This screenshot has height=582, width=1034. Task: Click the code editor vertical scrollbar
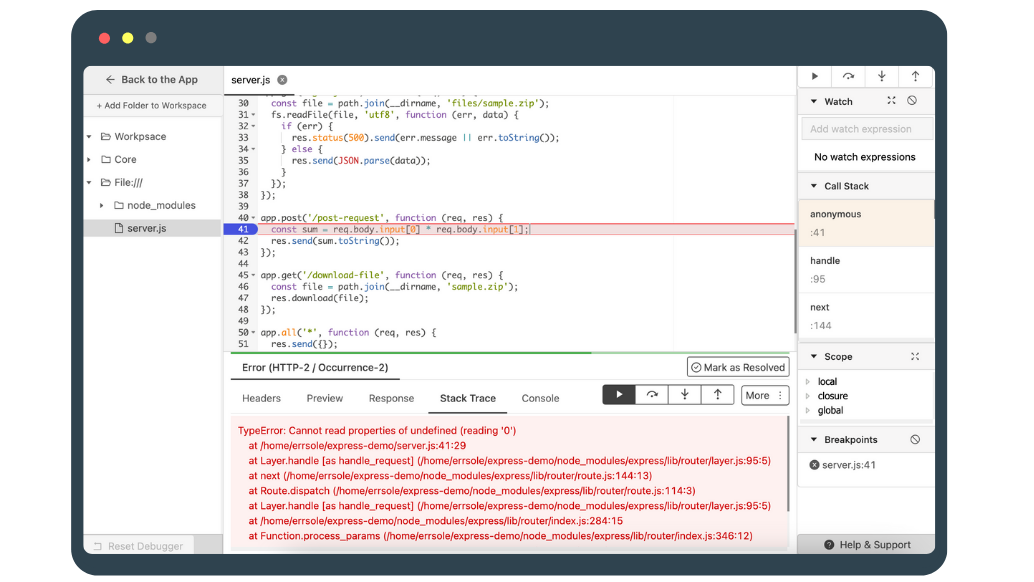coord(794,280)
